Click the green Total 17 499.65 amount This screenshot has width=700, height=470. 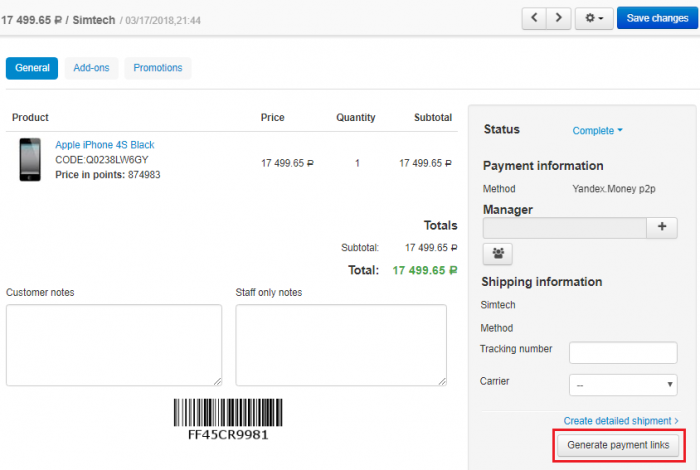[425, 270]
